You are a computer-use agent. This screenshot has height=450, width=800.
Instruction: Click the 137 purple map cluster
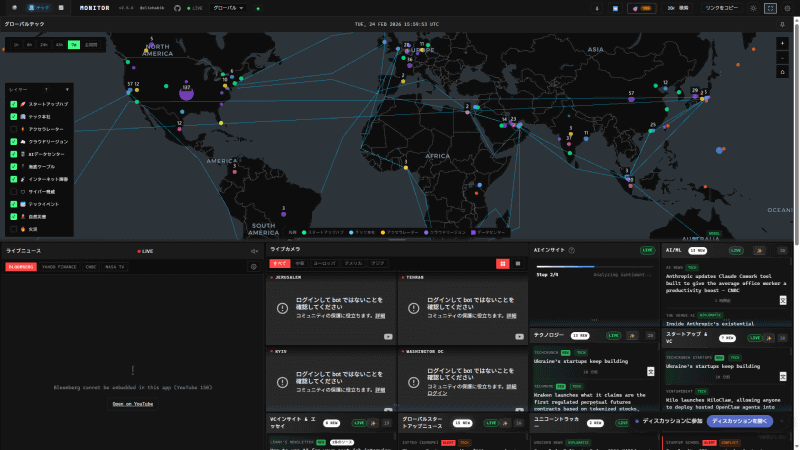click(x=186, y=93)
